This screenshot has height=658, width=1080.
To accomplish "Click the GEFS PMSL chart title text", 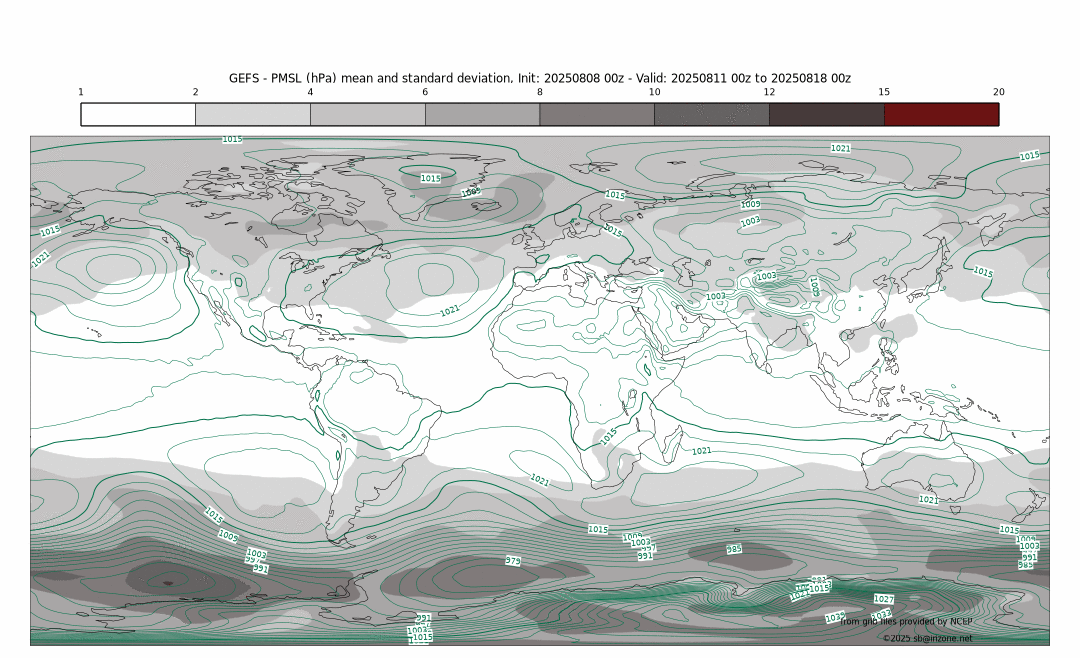I will click(540, 78).
